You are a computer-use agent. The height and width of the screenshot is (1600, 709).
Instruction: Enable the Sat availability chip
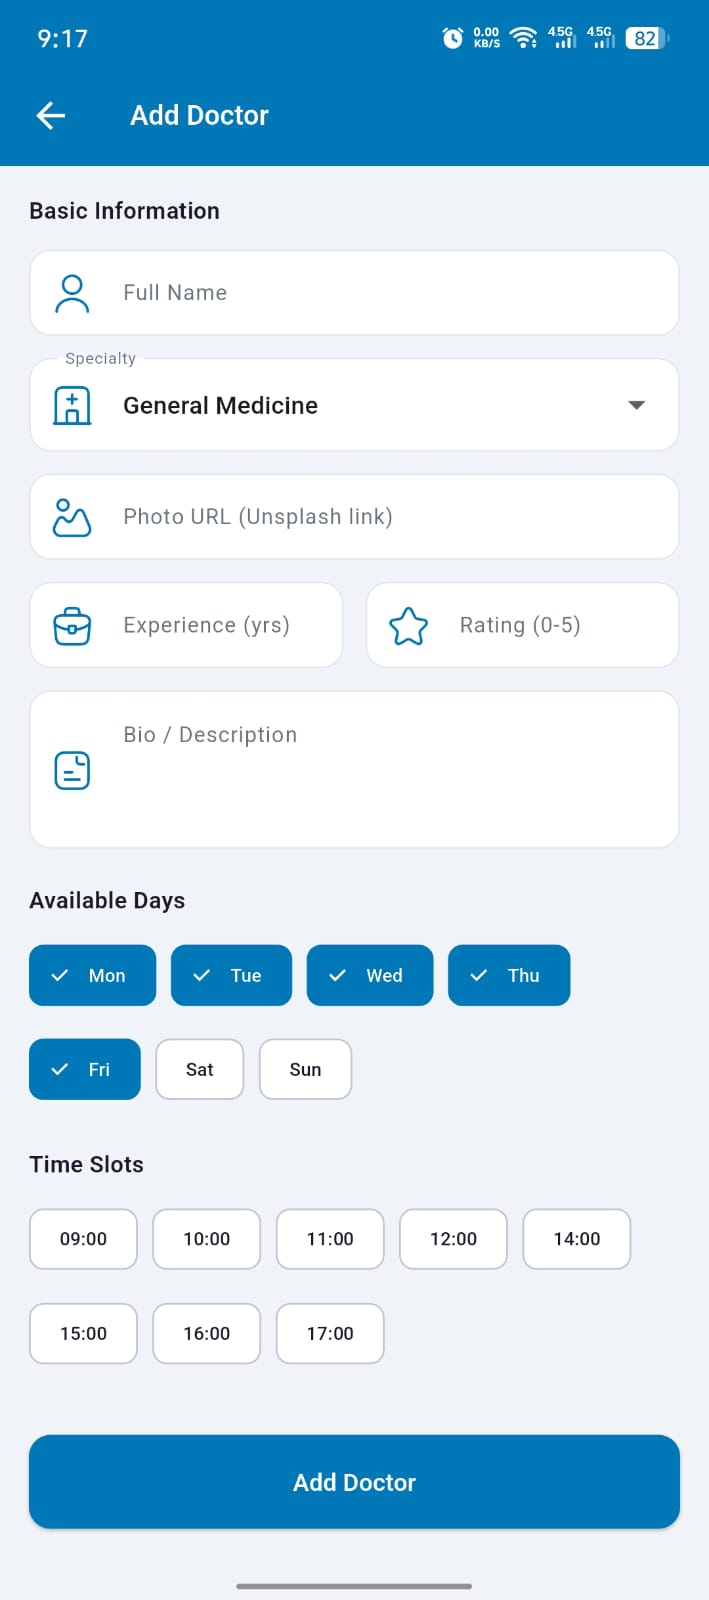[x=199, y=1069]
